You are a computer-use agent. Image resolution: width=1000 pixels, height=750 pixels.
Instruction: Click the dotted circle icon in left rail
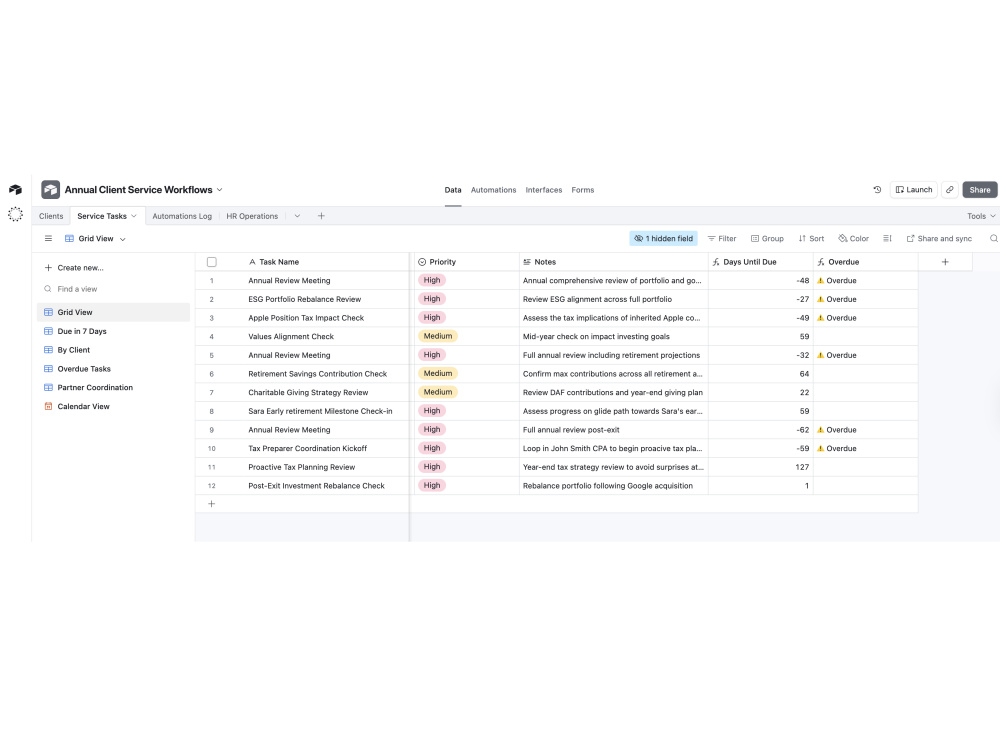pyautogui.click(x=15, y=214)
